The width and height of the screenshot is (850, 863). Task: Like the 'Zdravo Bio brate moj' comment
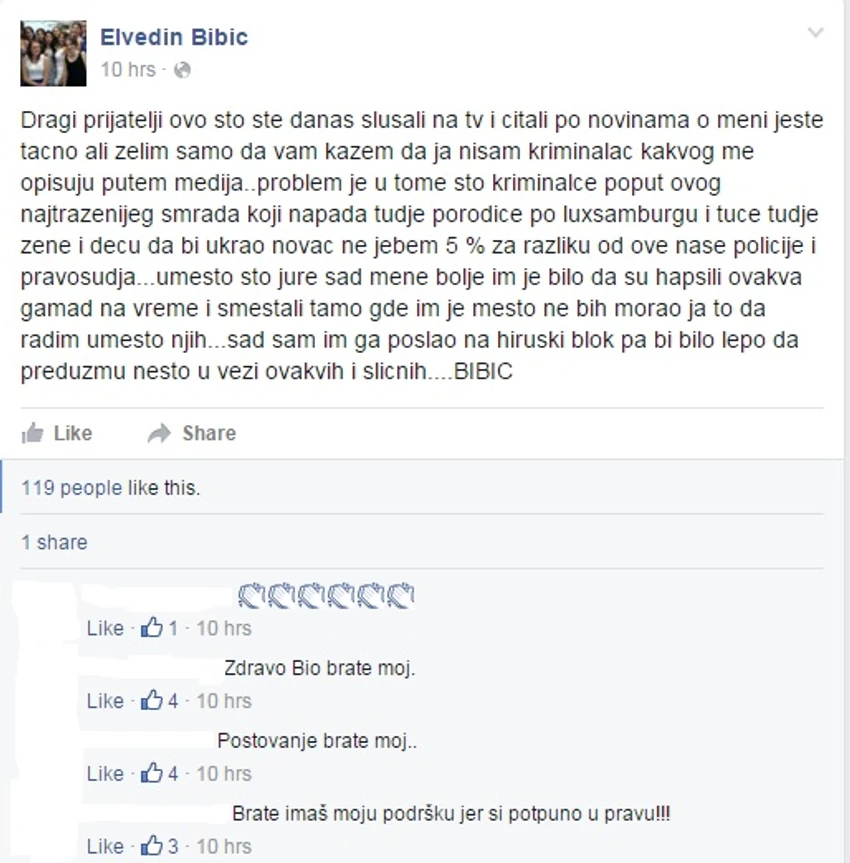(x=105, y=701)
